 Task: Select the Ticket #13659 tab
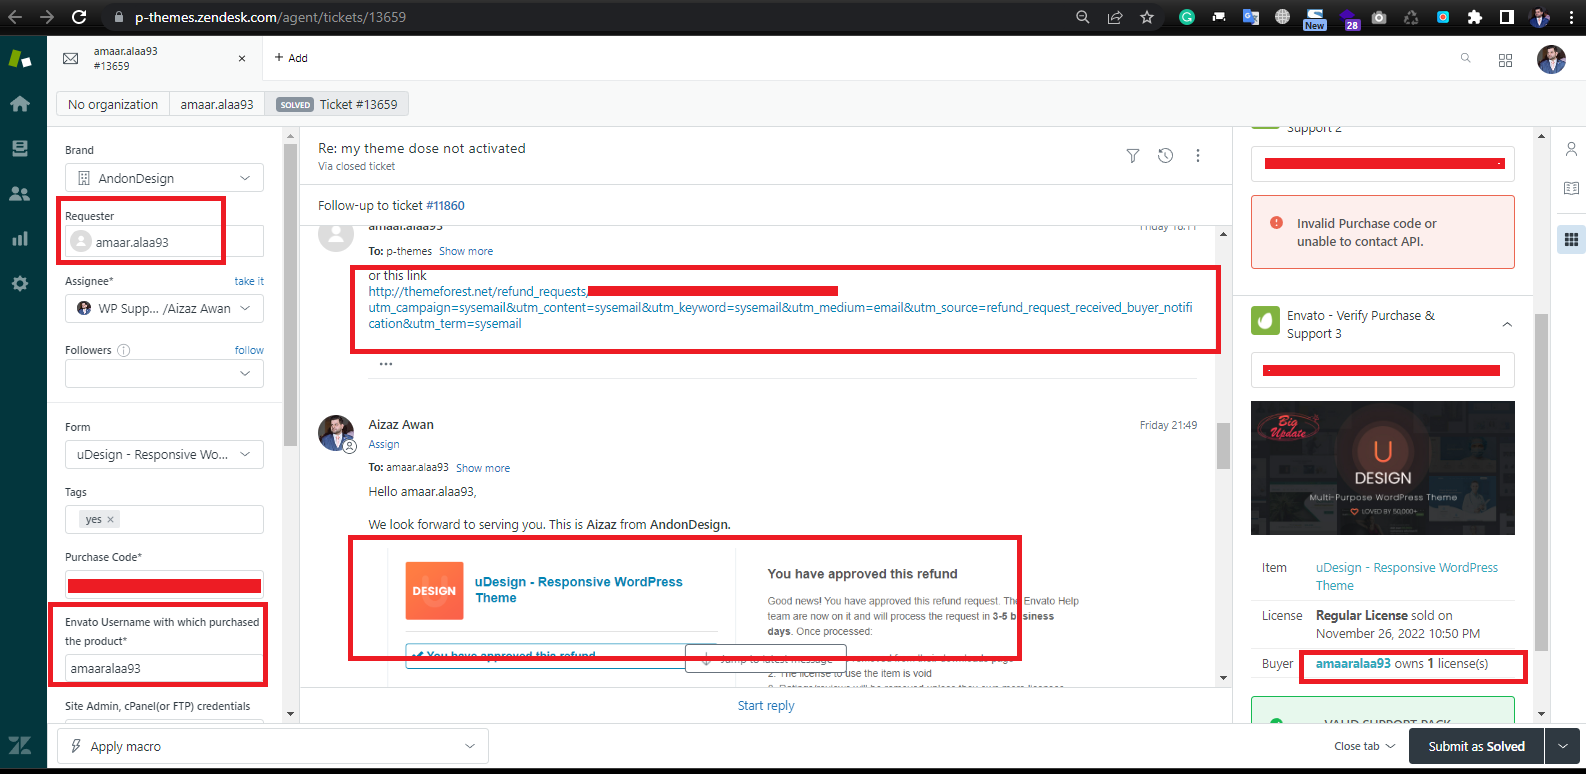click(337, 104)
